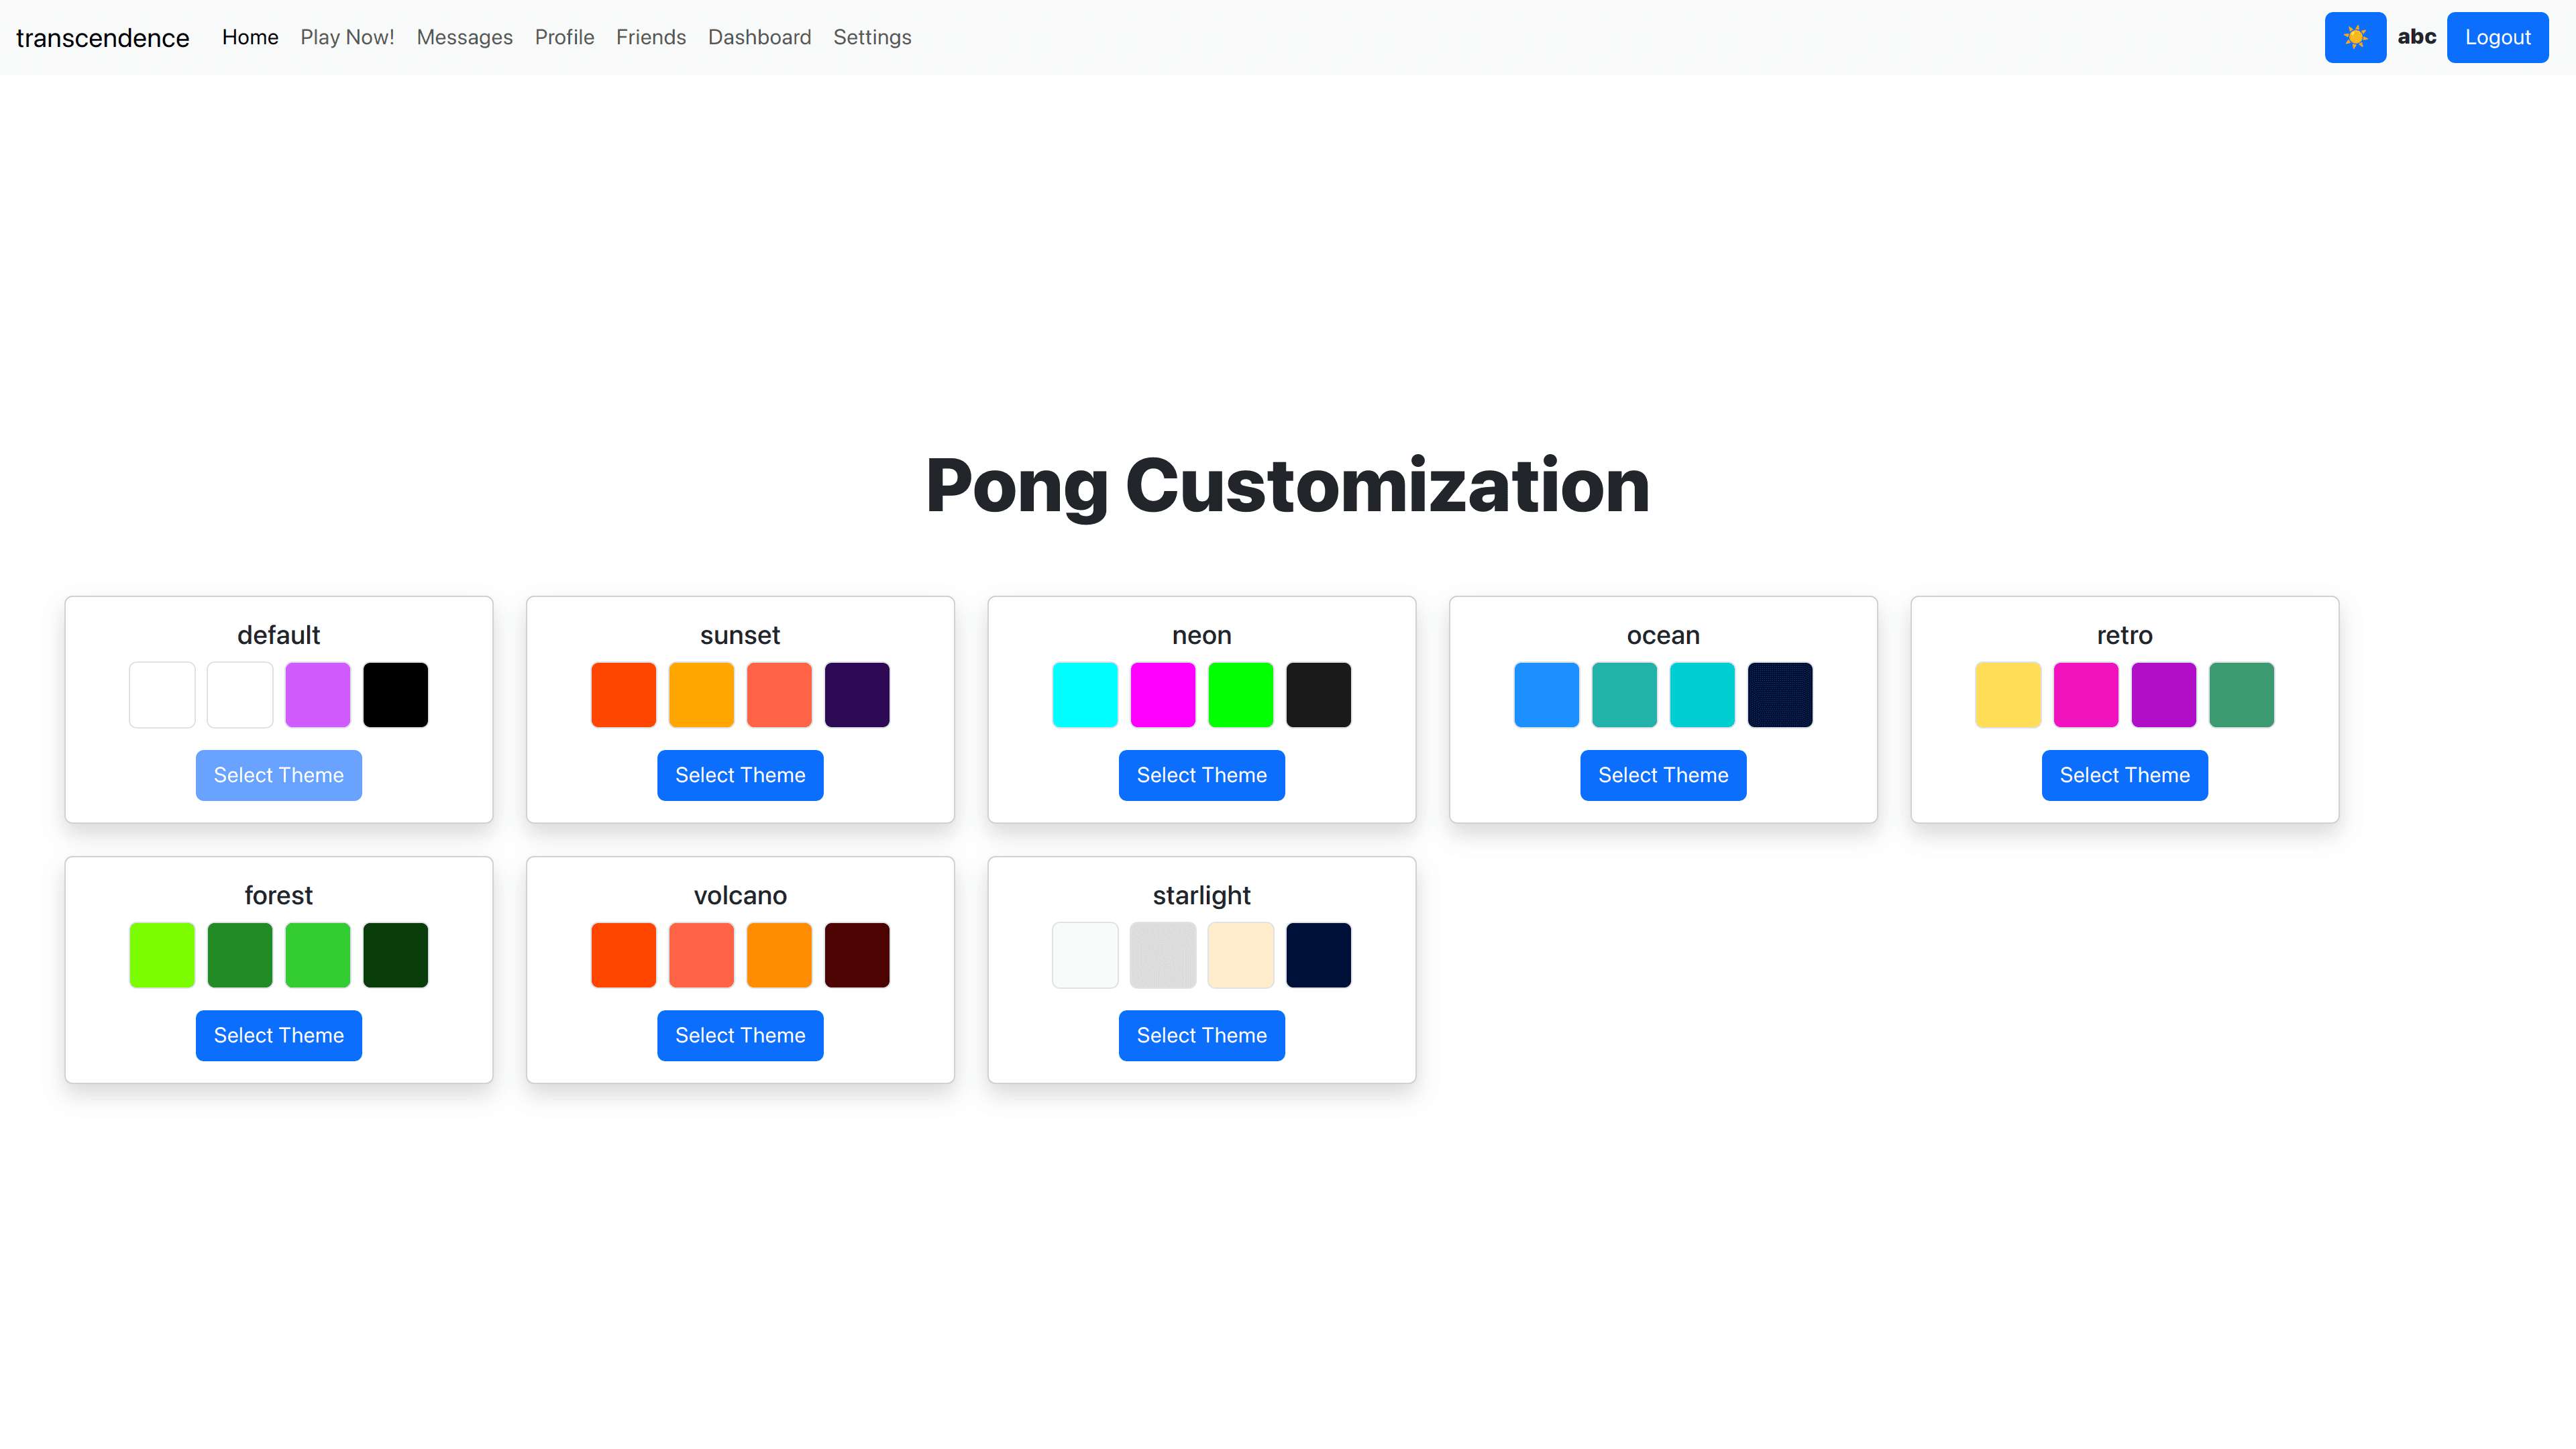Click the transcendence brand logo
Image resolution: width=2576 pixels, height=1449 pixels.
coord(102,38)
